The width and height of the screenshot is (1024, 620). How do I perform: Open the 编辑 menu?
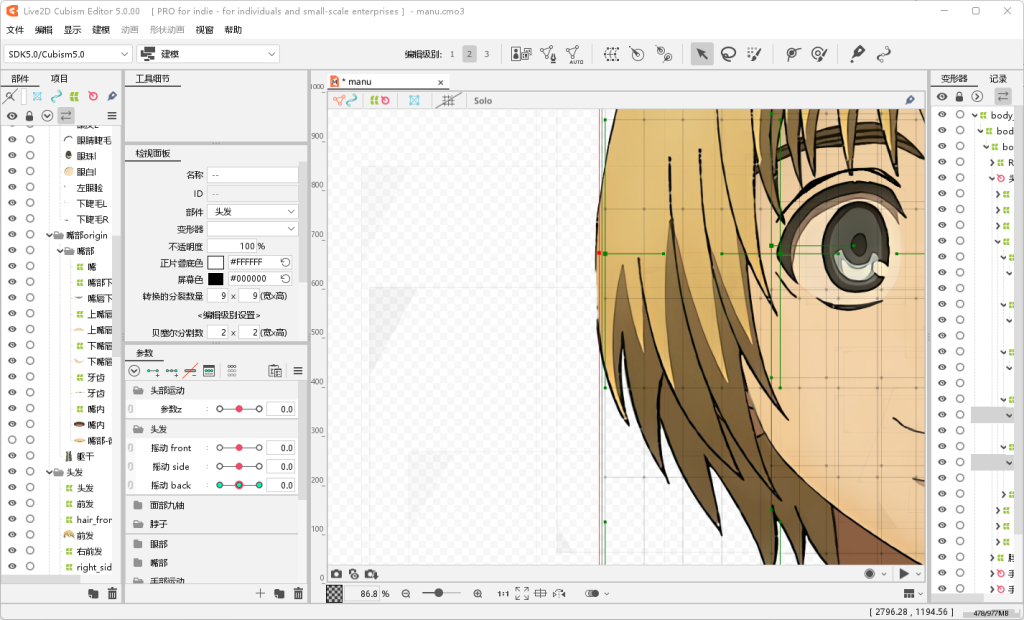(44, 30)
